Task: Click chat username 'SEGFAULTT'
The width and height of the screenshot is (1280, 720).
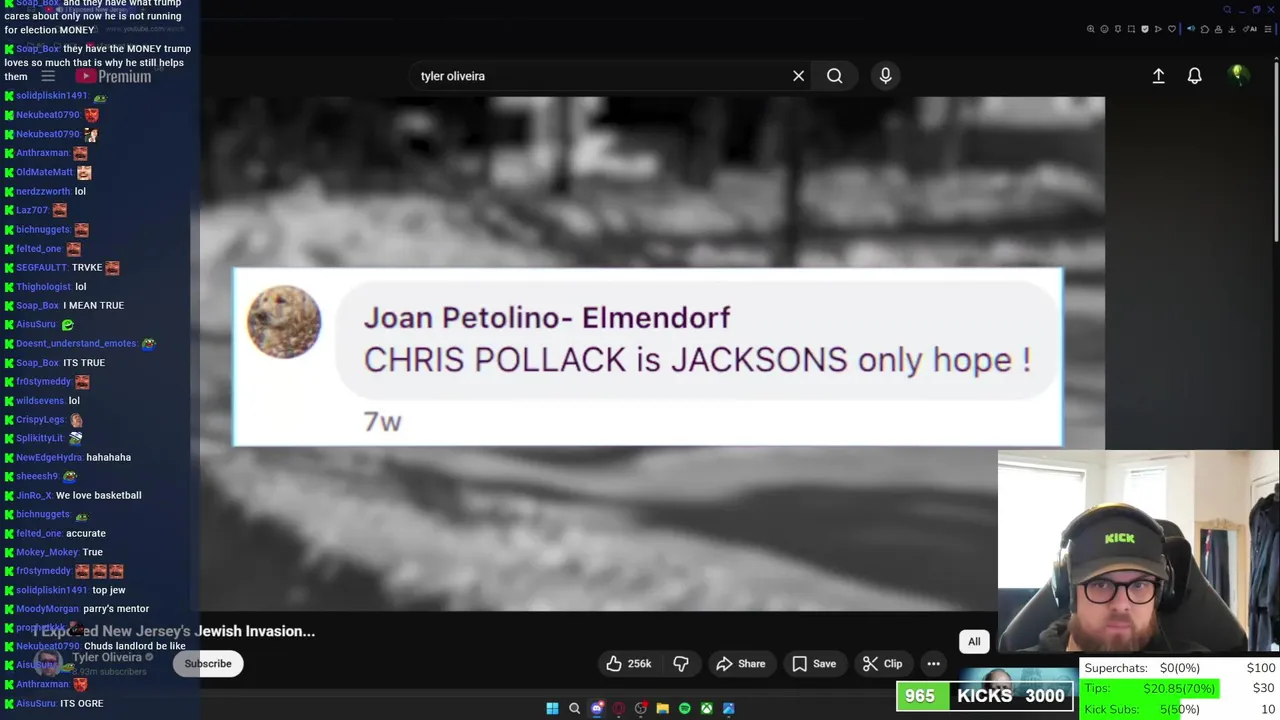Action: click(41, 267)
